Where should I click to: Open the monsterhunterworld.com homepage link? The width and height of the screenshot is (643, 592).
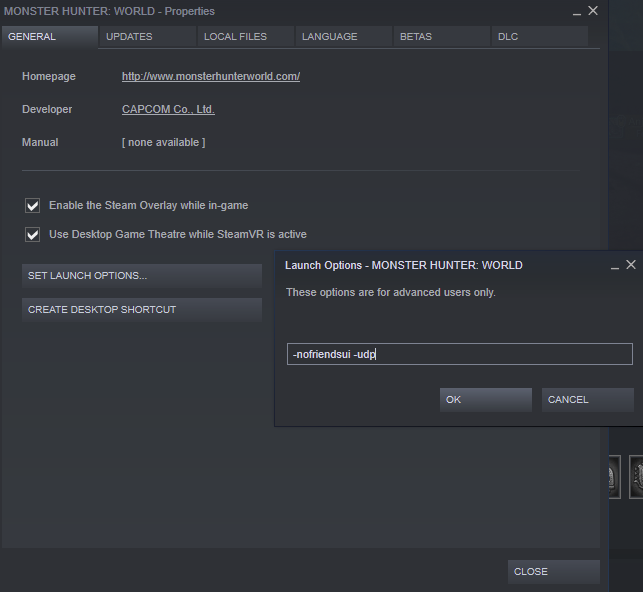211,76
